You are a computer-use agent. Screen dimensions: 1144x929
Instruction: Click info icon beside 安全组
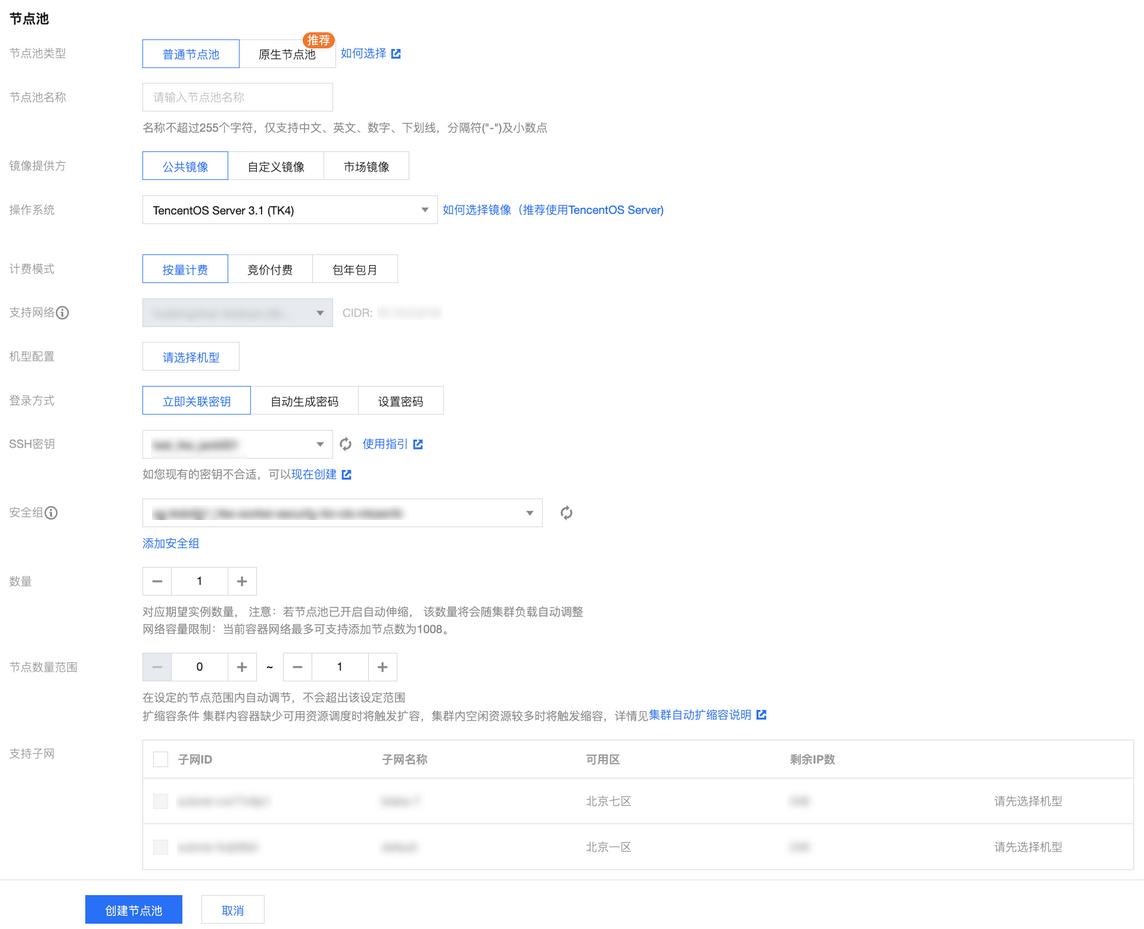tap(51, 512)
